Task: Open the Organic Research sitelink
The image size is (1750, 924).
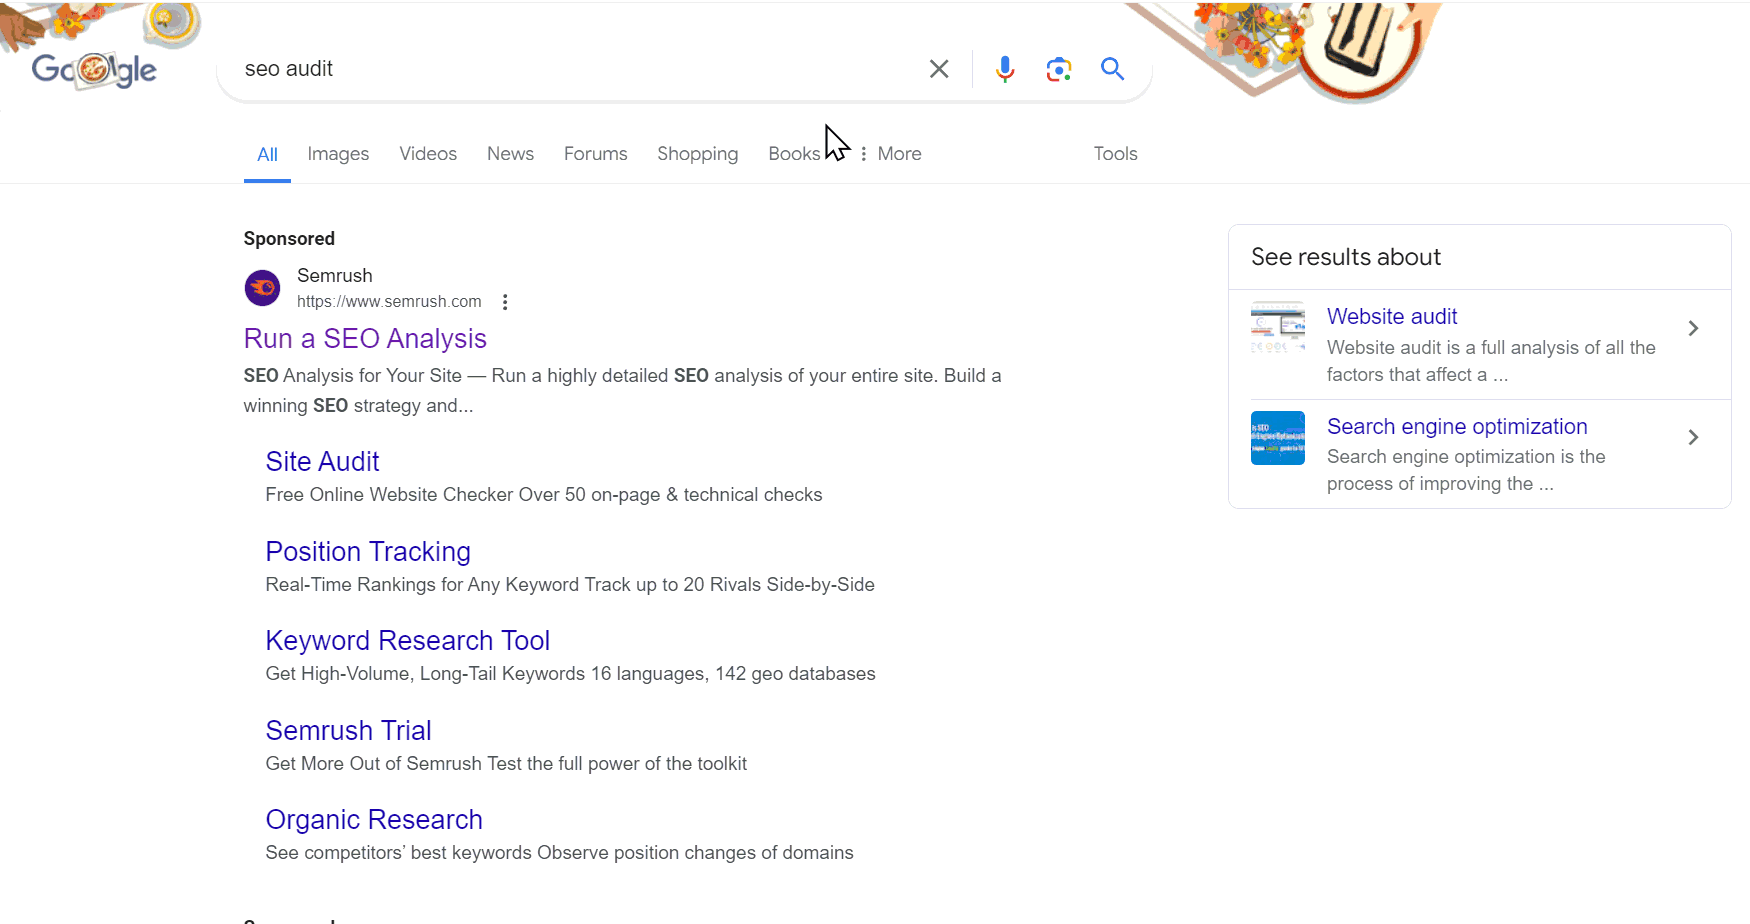Action: point(374,820)
